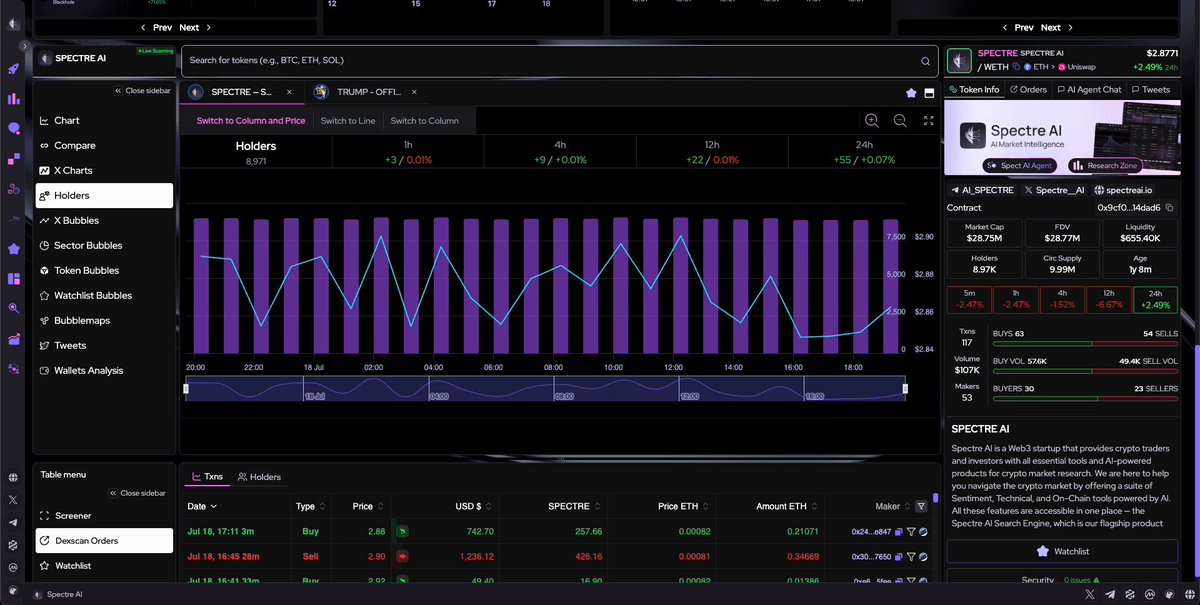1200x605 pixels.
Task: Click the Telegram icon in left rail
Action: [x=14, y=522]
